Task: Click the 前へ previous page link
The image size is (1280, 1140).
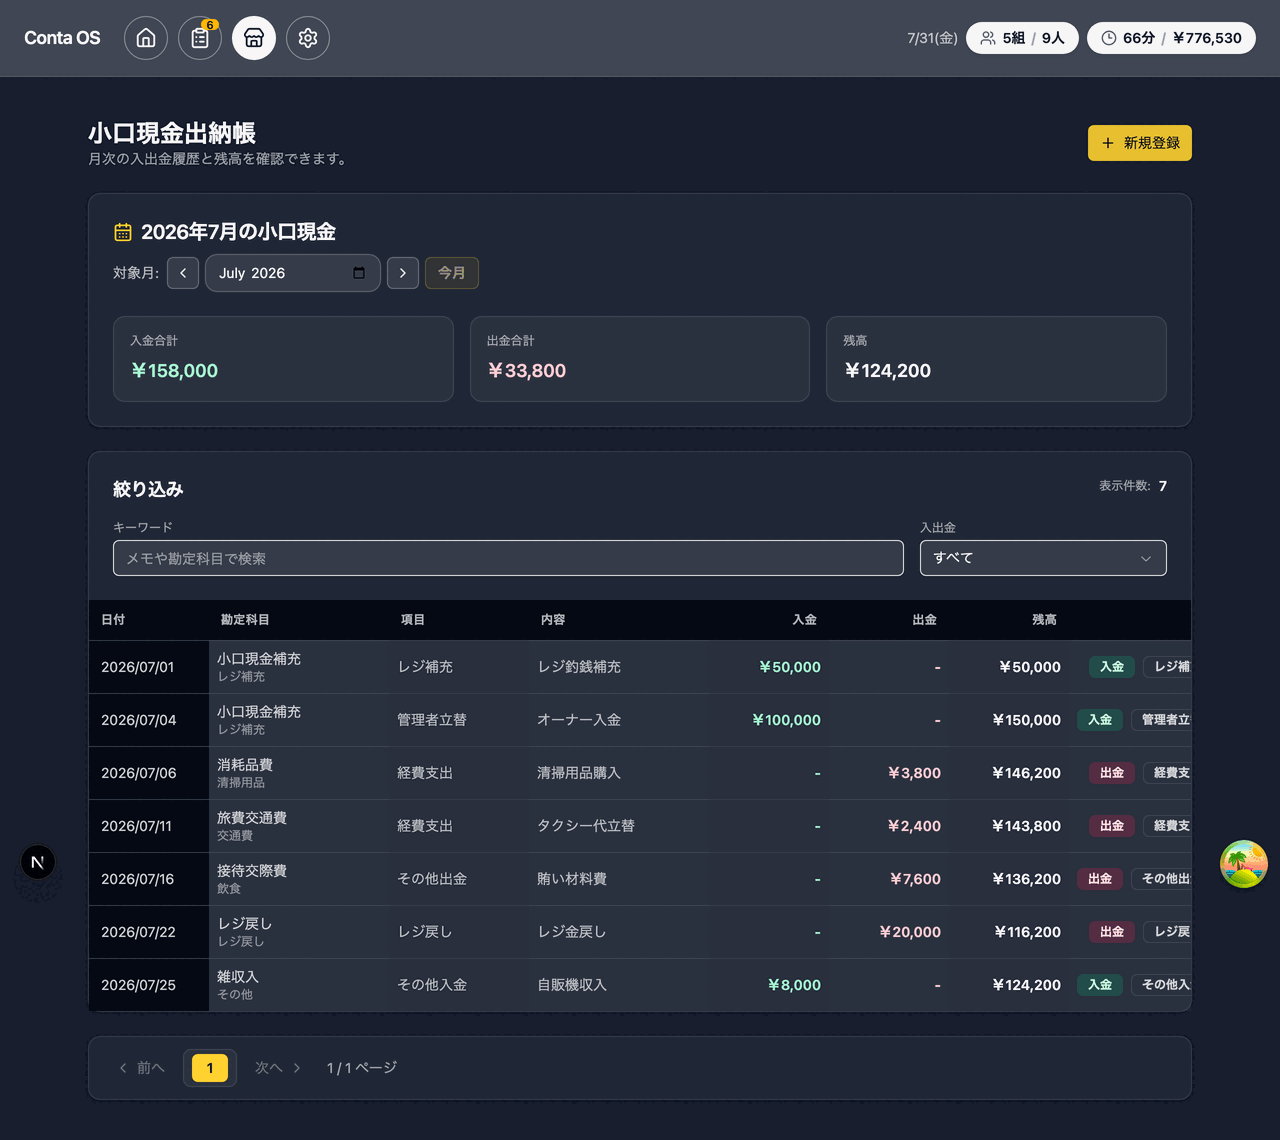Action: click(x=141, y=1068)
